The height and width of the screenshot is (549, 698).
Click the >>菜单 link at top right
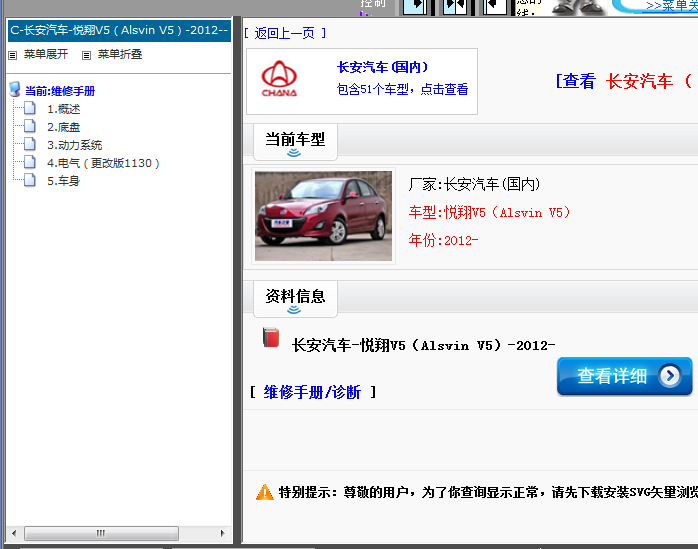[672, 6]
